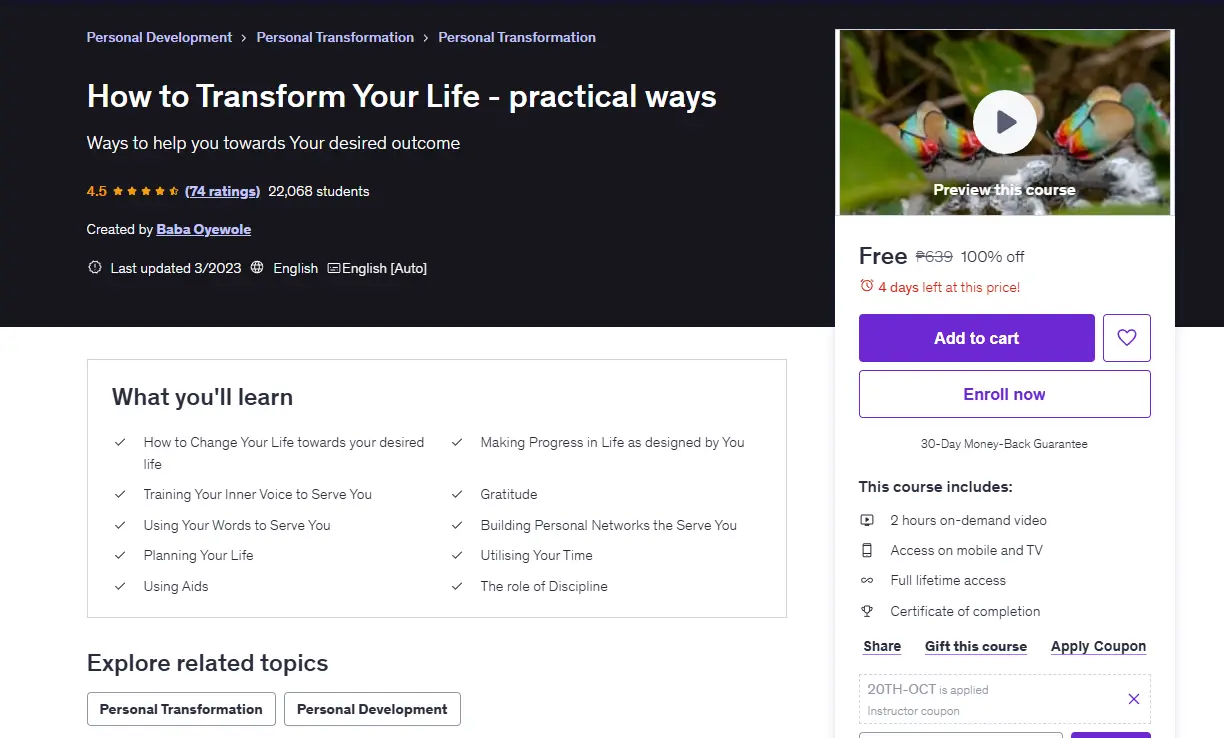This screenshot has width=1224, height=738.
Task: Open the 74 ratings link
Action: point(222,191)
